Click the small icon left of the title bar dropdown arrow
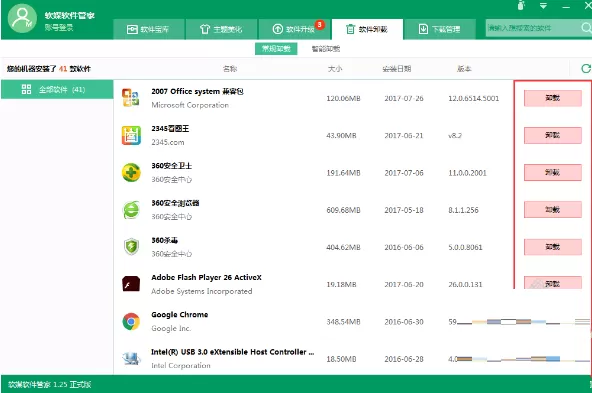592x393 pixels. (521, 5)
